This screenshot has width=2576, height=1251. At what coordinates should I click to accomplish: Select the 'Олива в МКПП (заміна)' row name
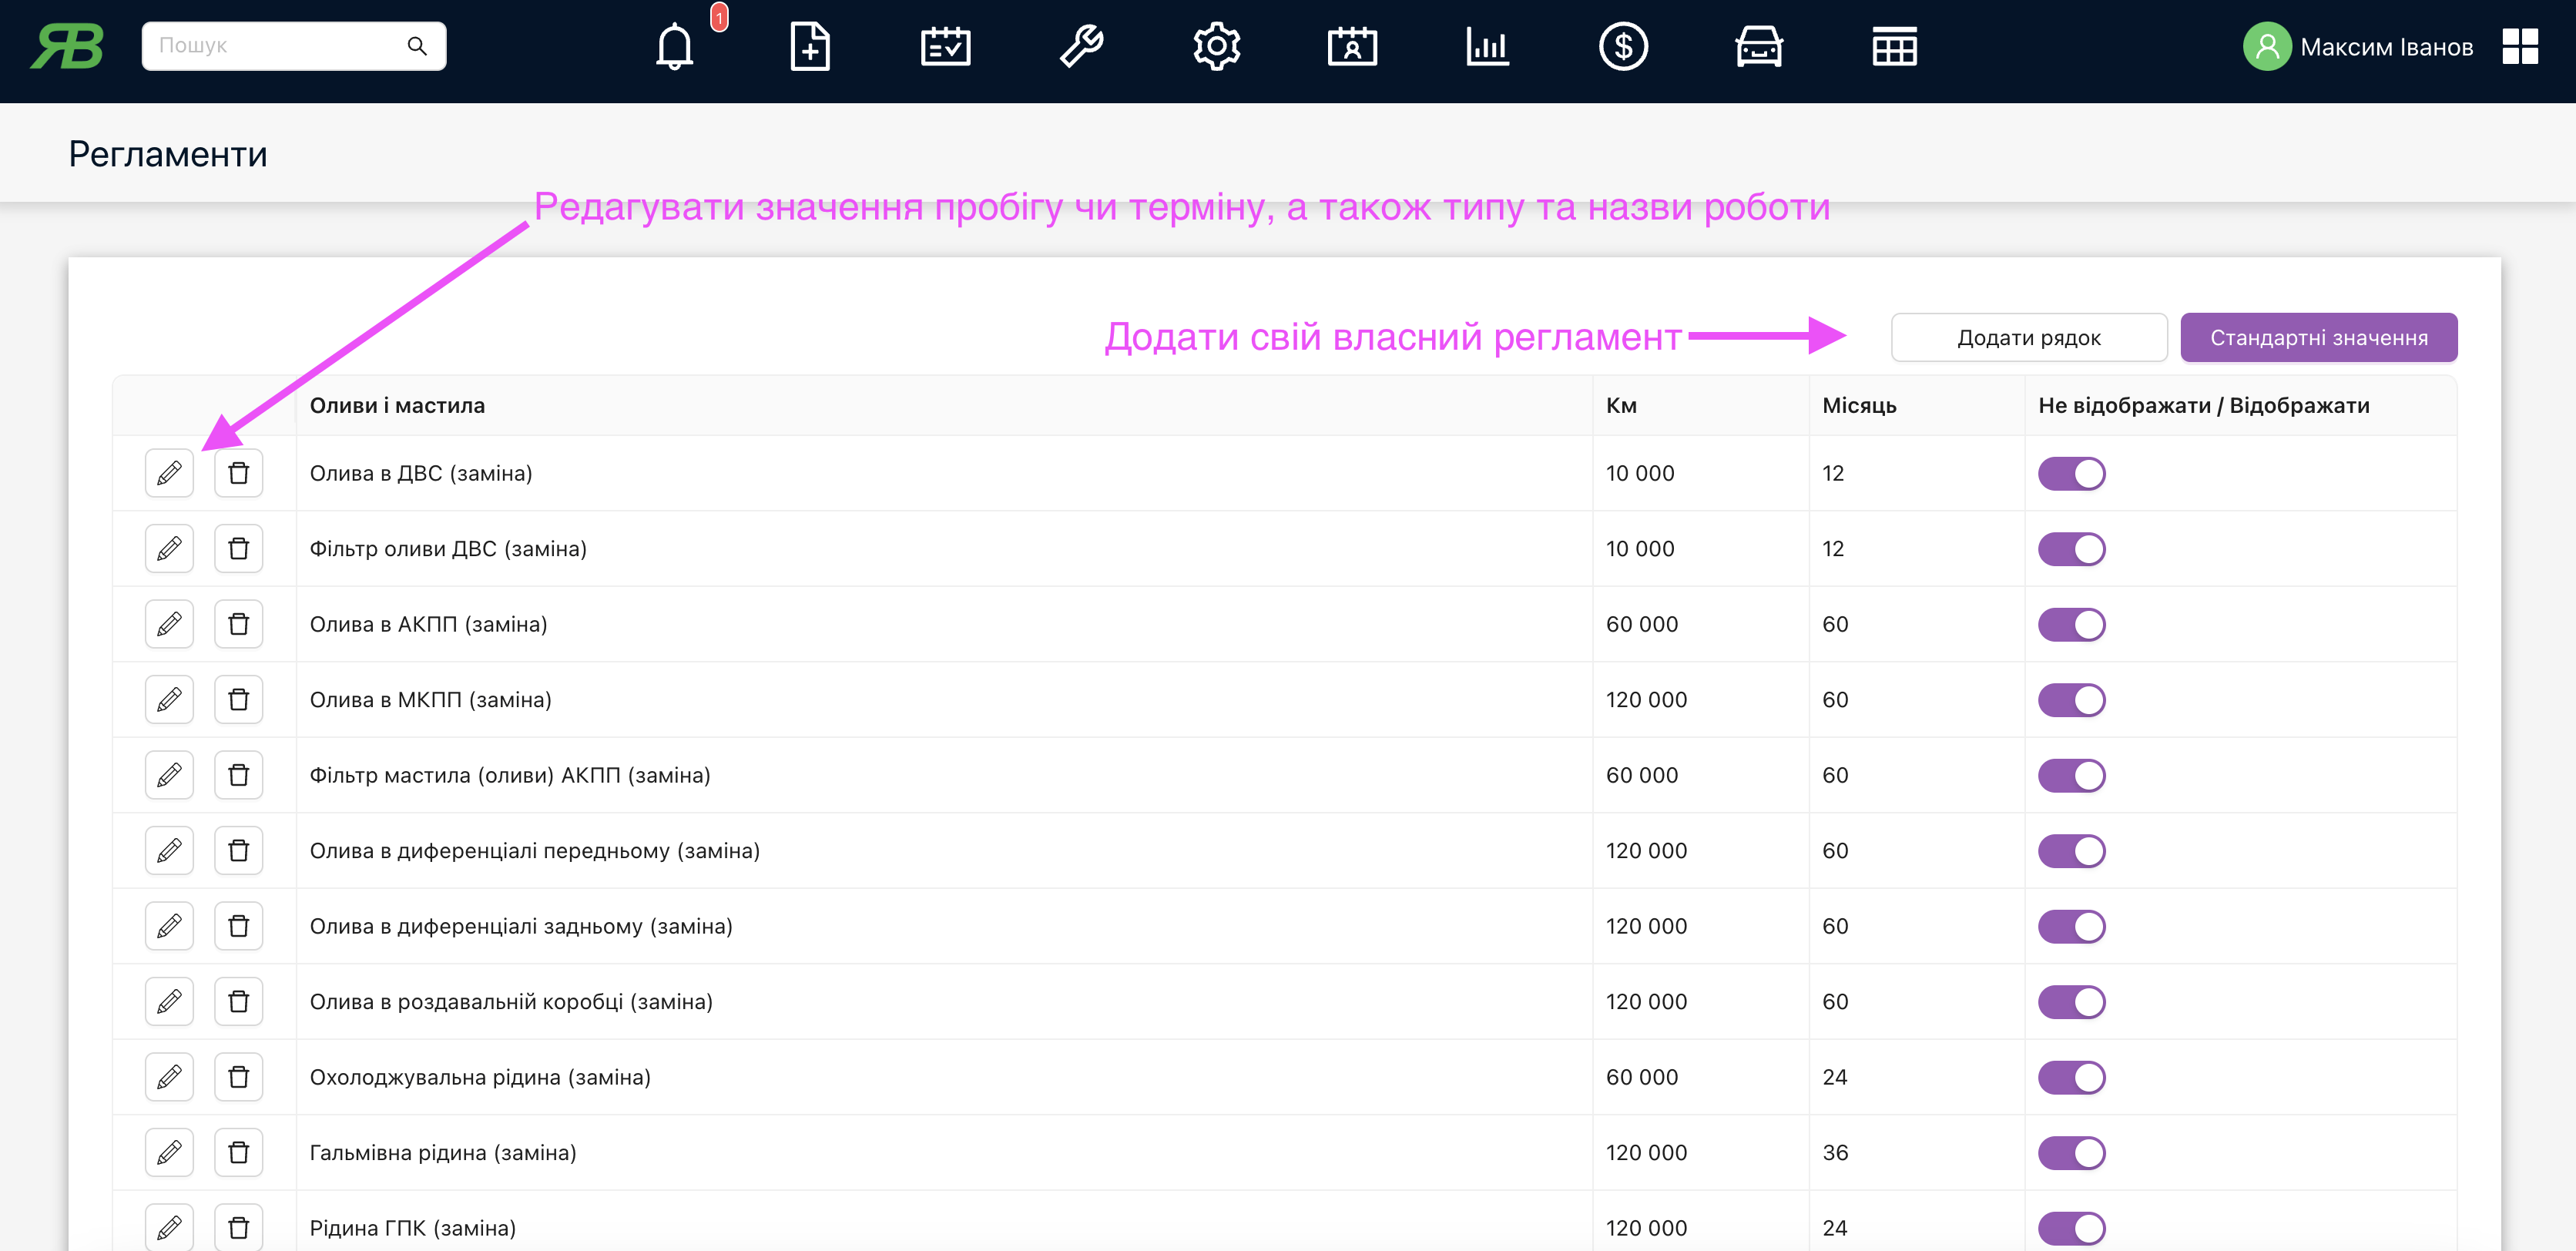430,700
